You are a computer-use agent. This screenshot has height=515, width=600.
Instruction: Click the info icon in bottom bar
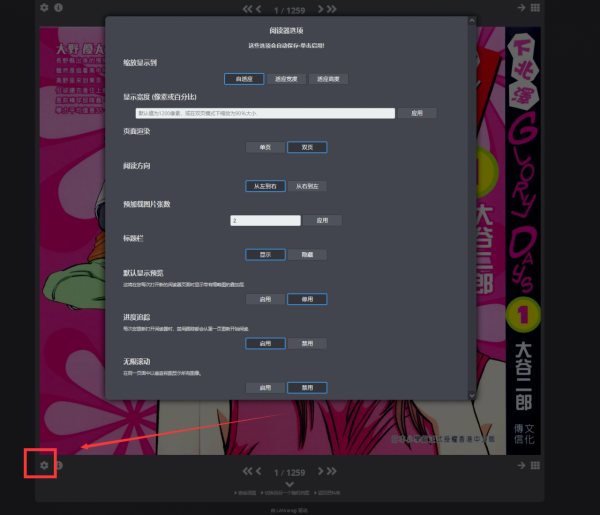(x=58, y=465)
